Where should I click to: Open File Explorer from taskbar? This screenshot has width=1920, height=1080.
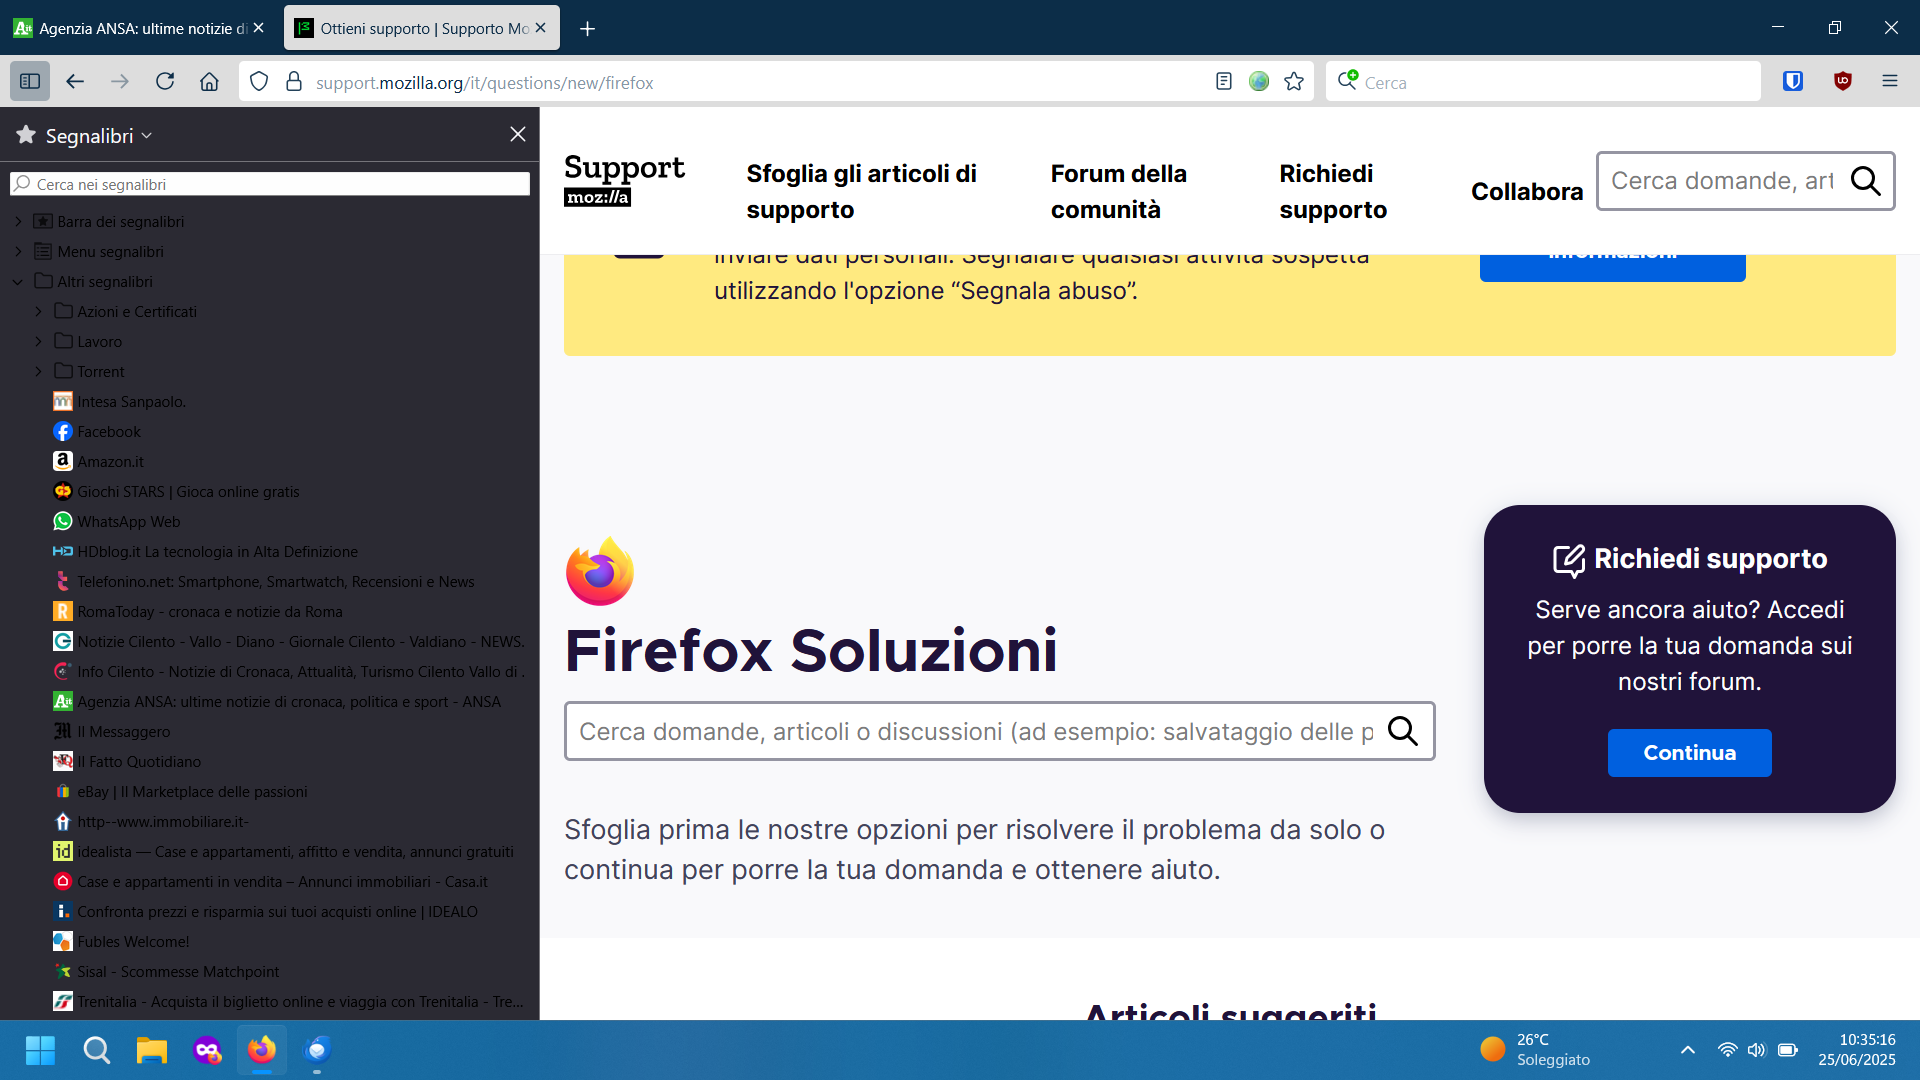click(x=152, y=1050)
